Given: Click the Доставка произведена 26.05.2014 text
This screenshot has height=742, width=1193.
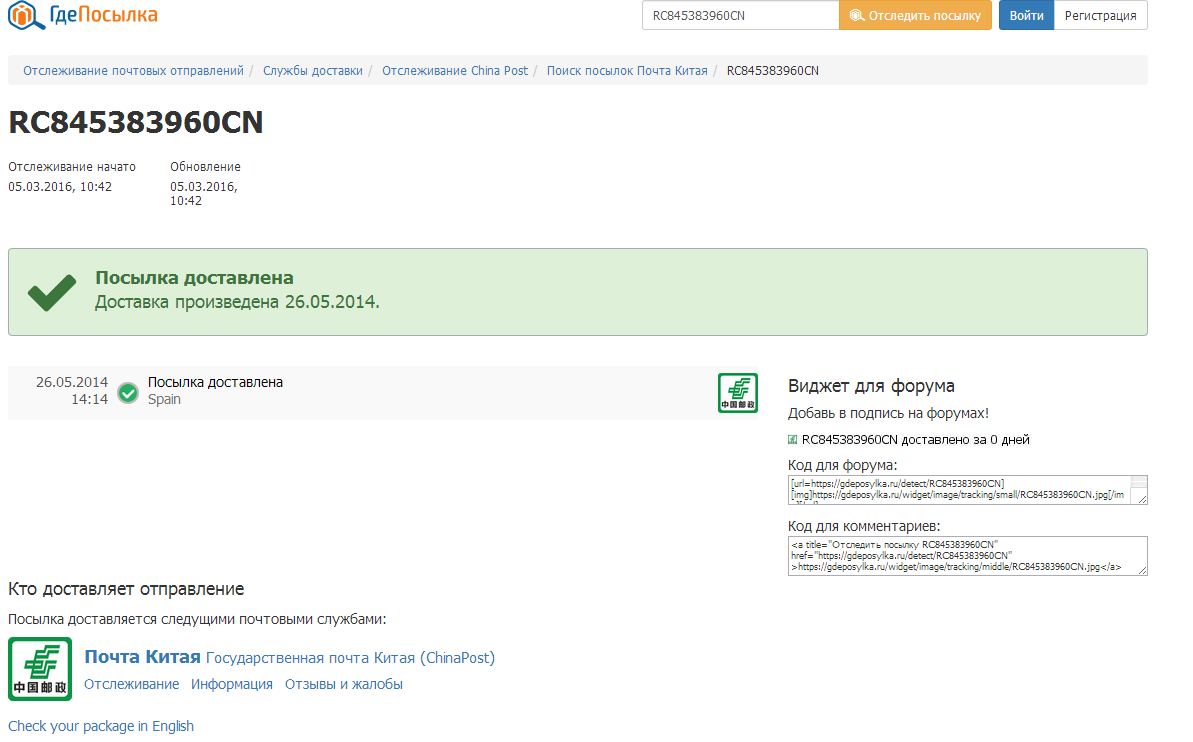Looking at the screenshot, I should 237,302.
